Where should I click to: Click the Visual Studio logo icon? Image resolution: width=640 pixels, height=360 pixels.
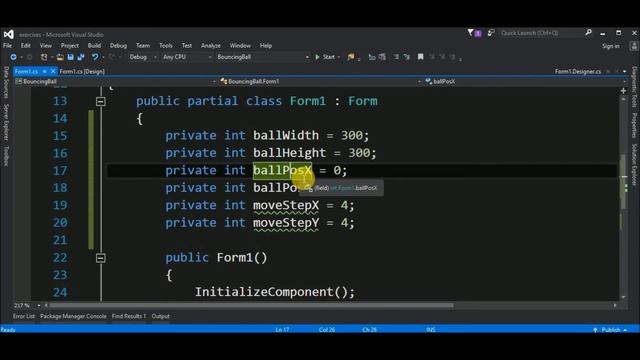tap(8, 35)
